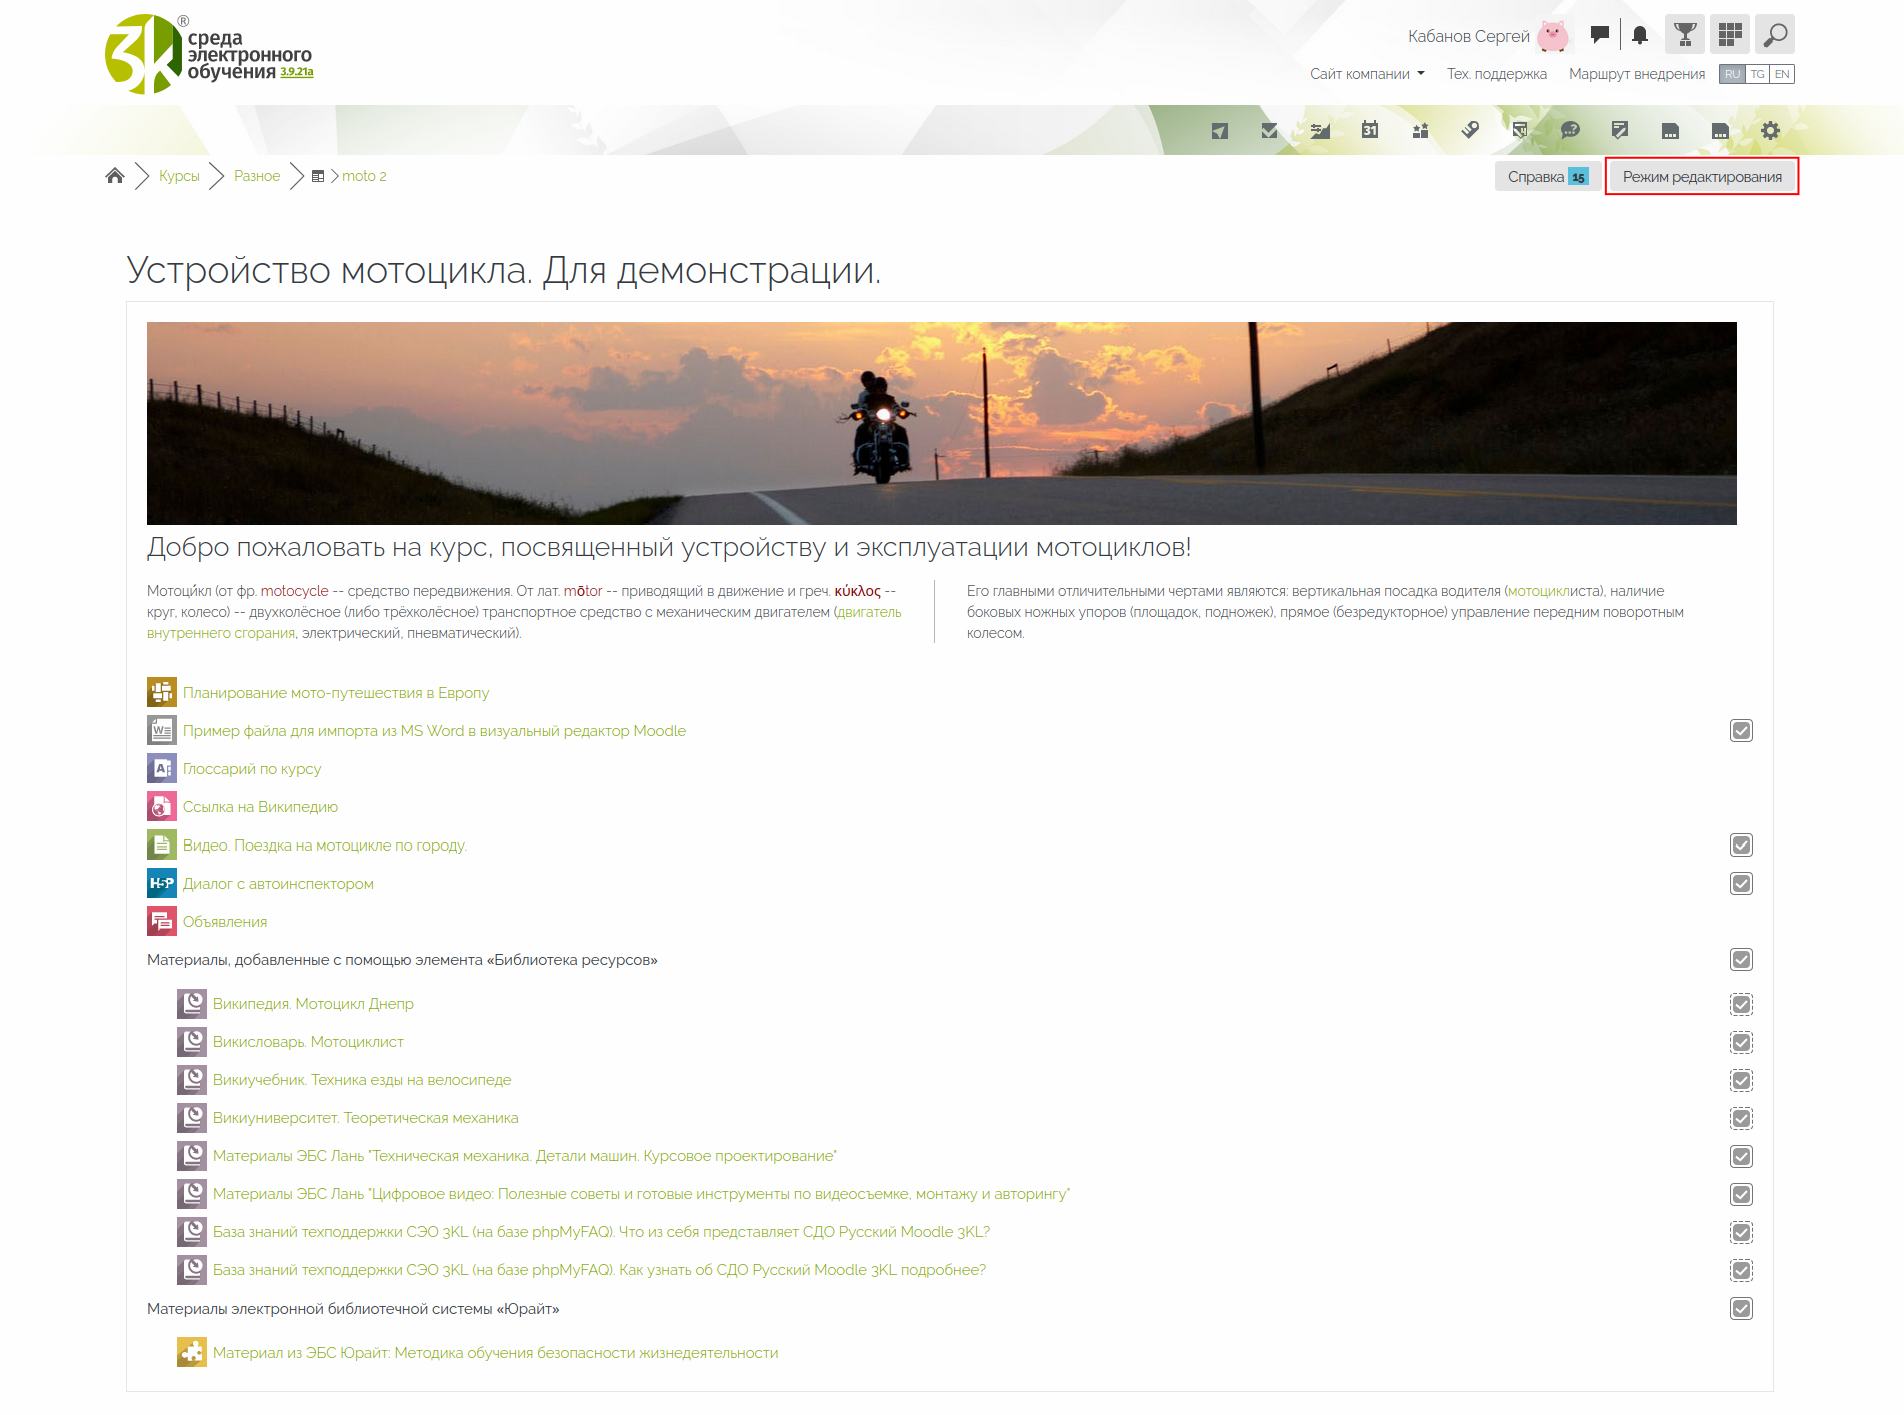The width and height of the screenshot is (1904, 1415).
Task: Click user name Кабанов Сергей
Action: pos(1469,36)
